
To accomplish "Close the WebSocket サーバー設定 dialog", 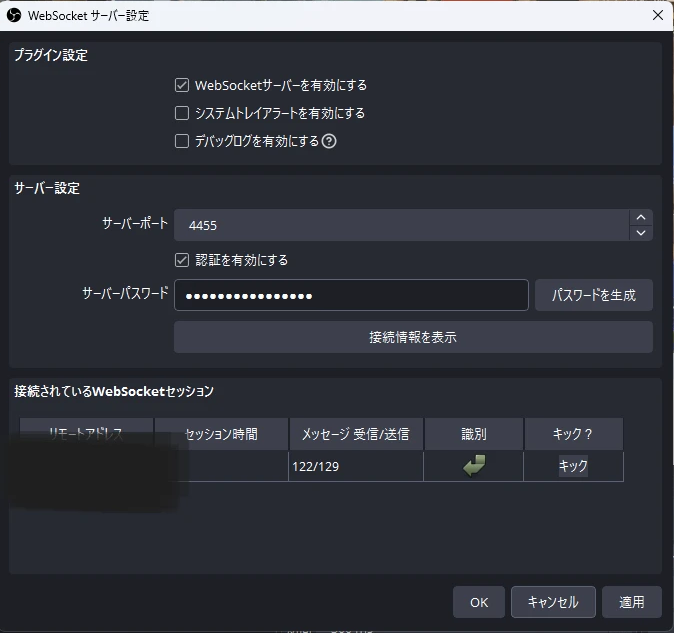I will click(x=658, y=15).
